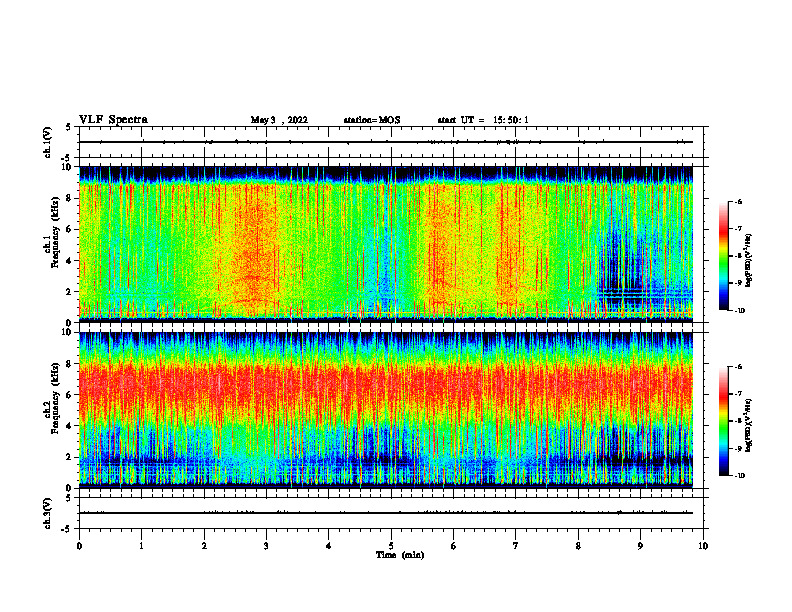Click the "5" tick on the ch.1(V) axis
Screen dimensions: 792x612
pyautogui.click(x=69, y=127)
